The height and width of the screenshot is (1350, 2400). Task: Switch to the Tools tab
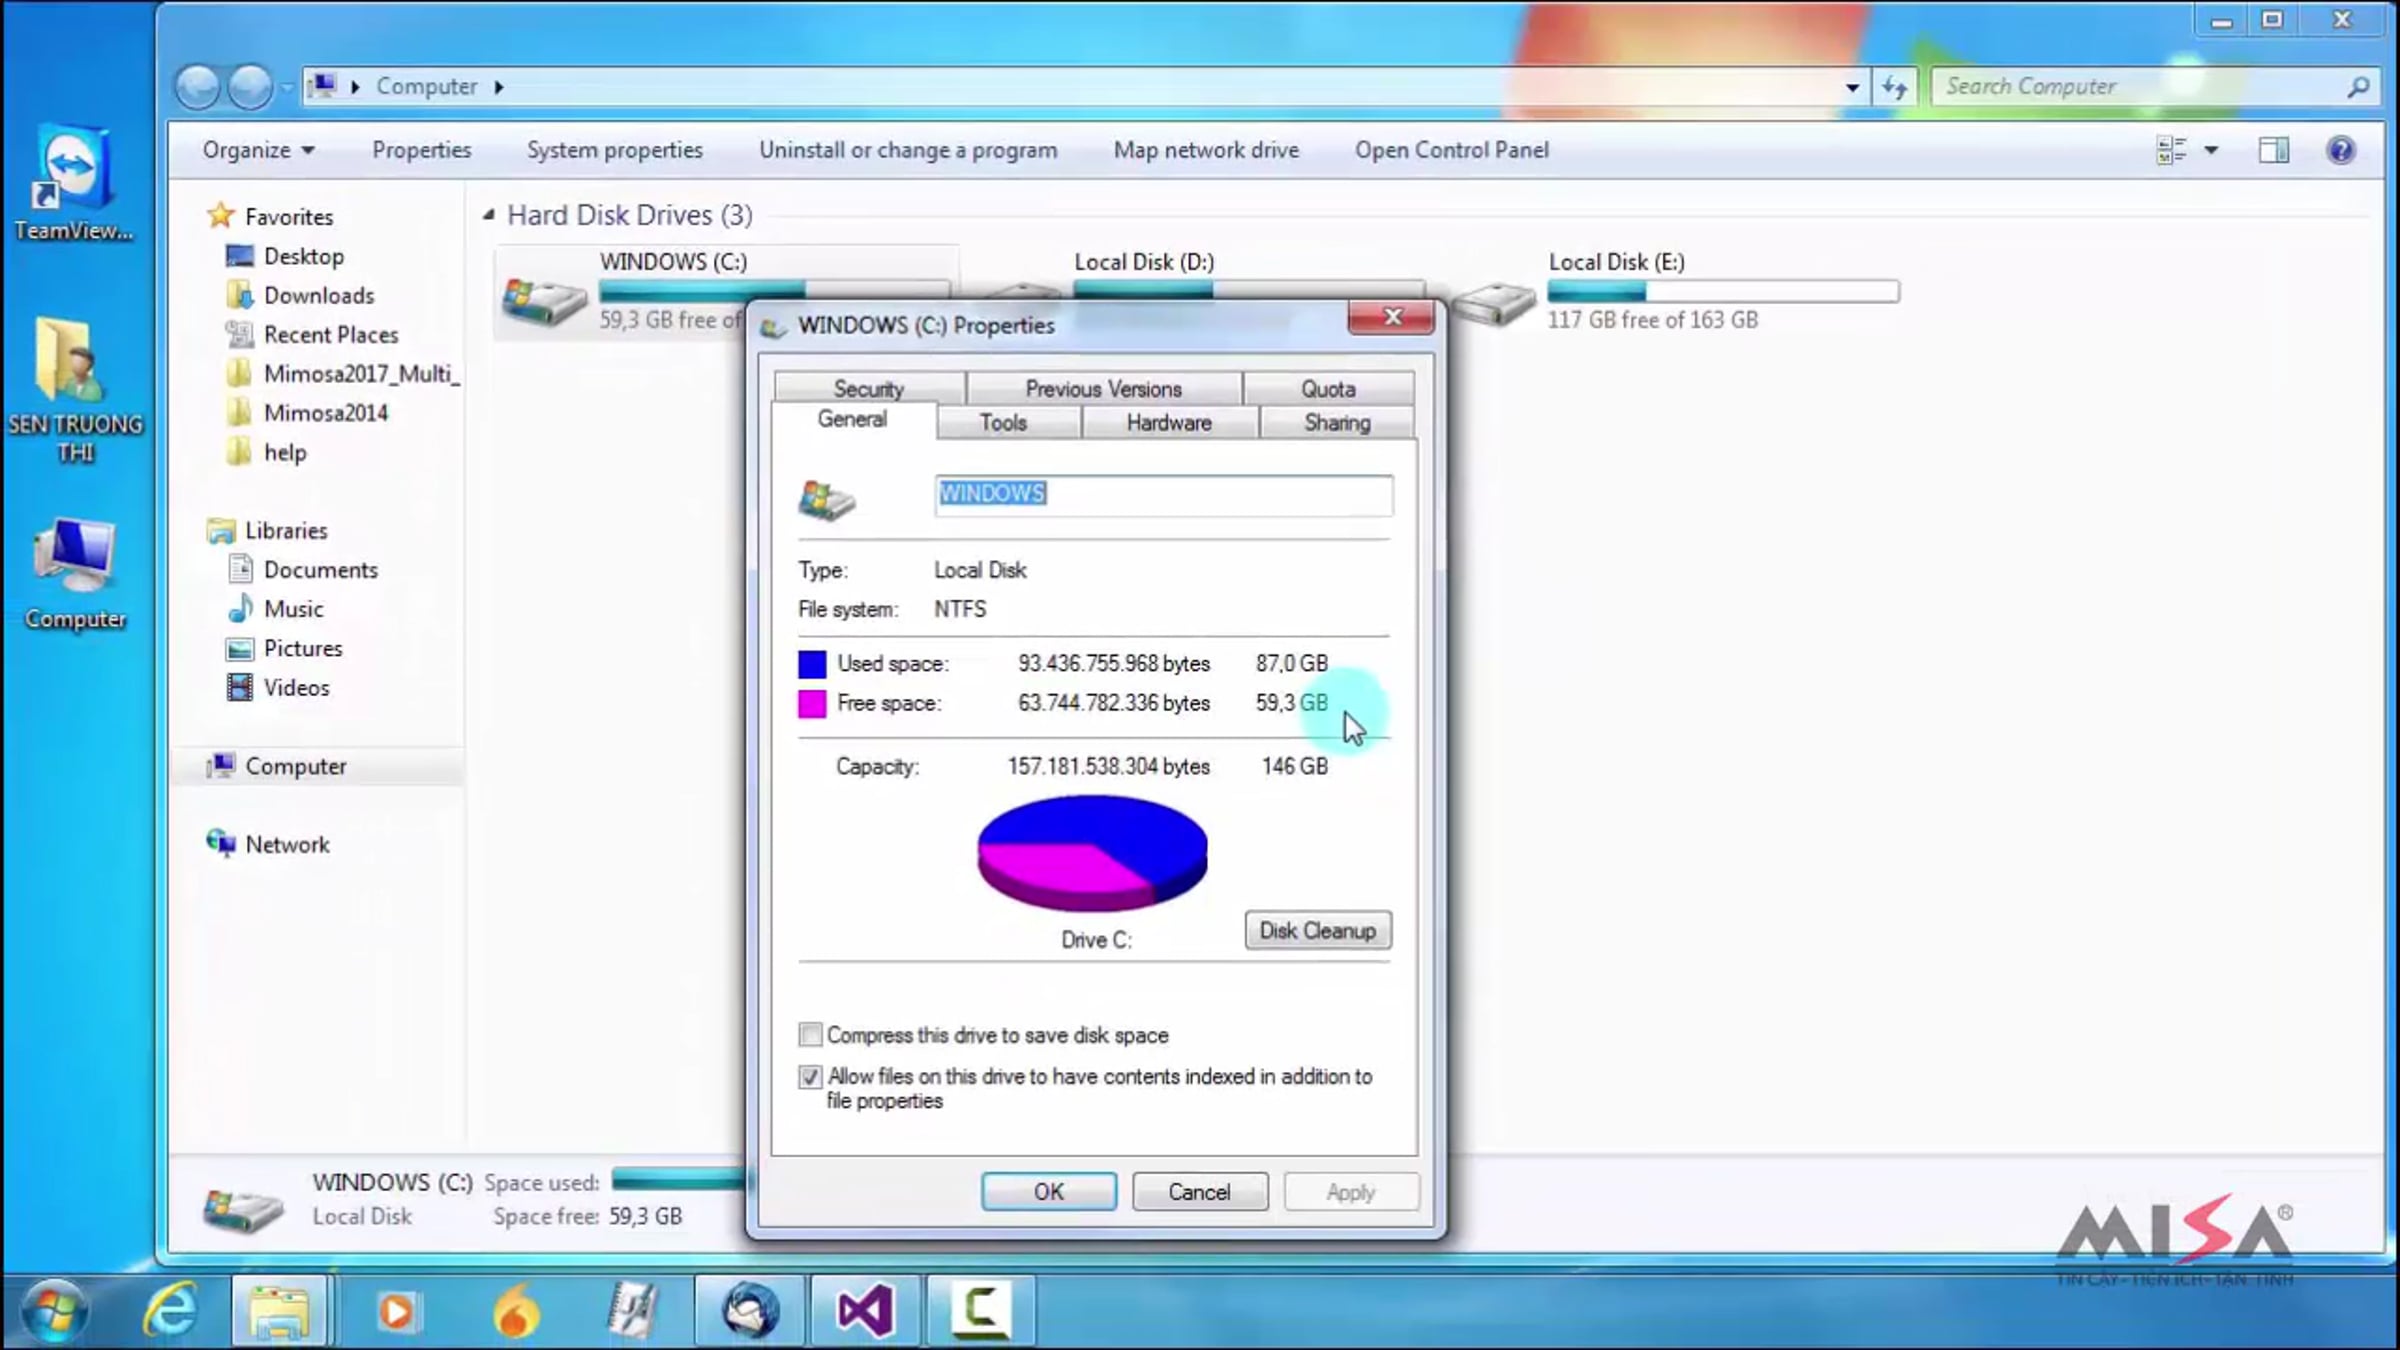pos(1003,422)
